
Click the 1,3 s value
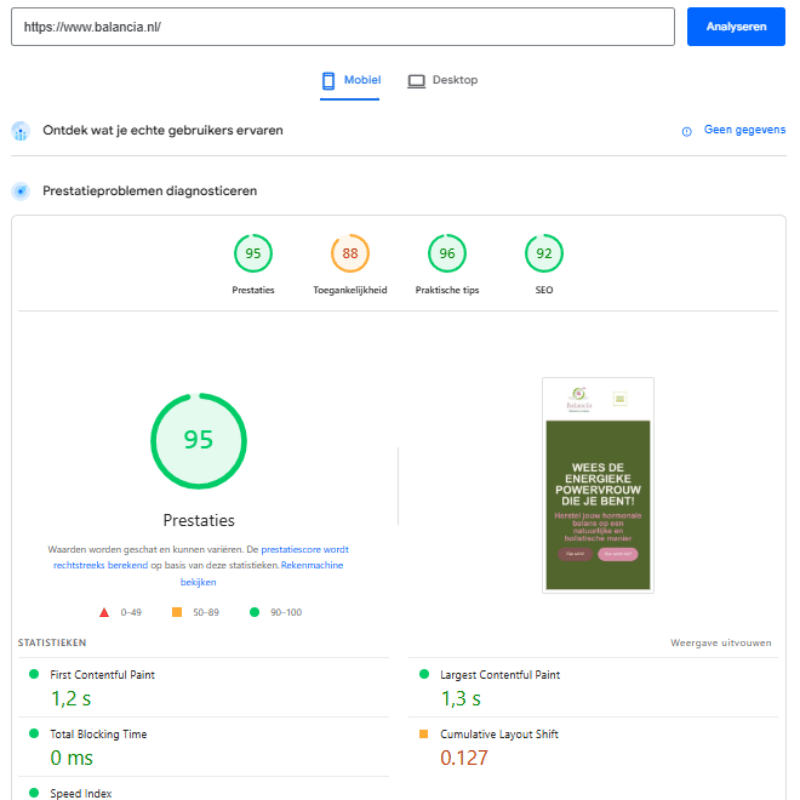point(461,698)
